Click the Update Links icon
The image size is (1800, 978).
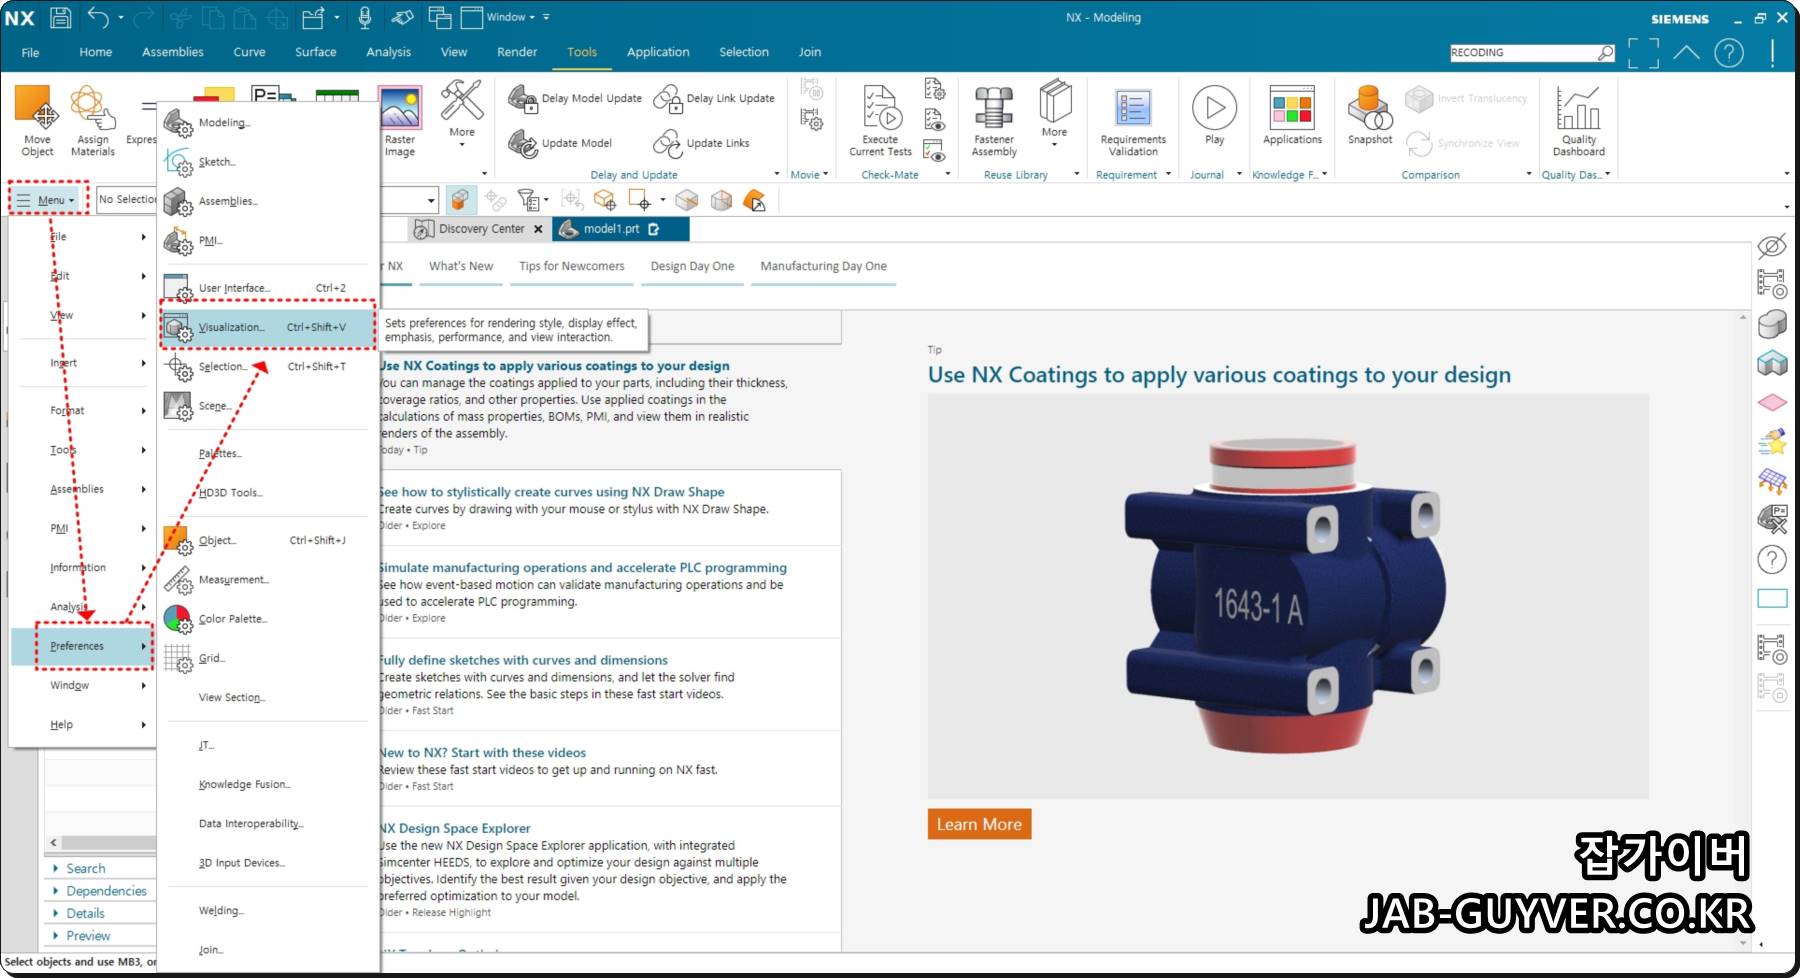pyautogui.click(x=667, y=143)
